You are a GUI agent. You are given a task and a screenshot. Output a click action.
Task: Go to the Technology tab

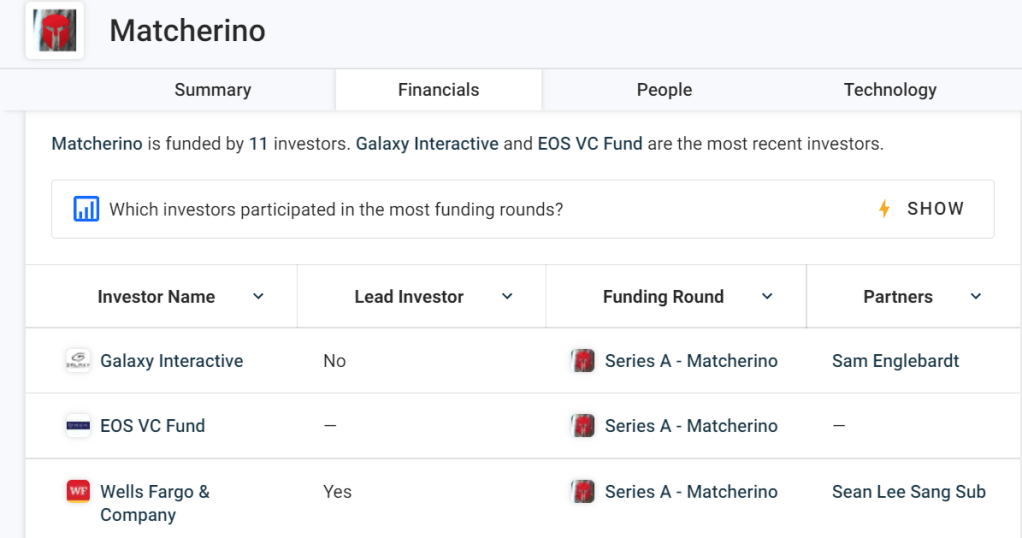pos(890,90)
